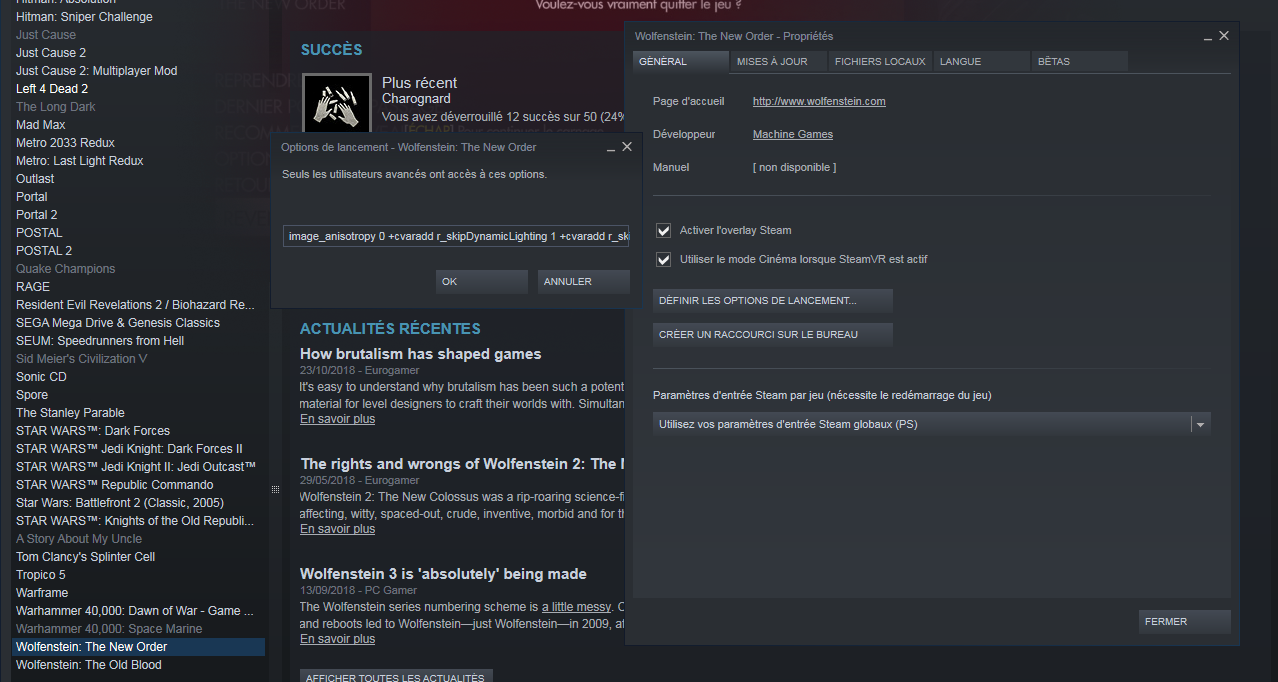Click the launch options text field
The width and height of the screenshot is (1278, 682).
click(457, 236)
